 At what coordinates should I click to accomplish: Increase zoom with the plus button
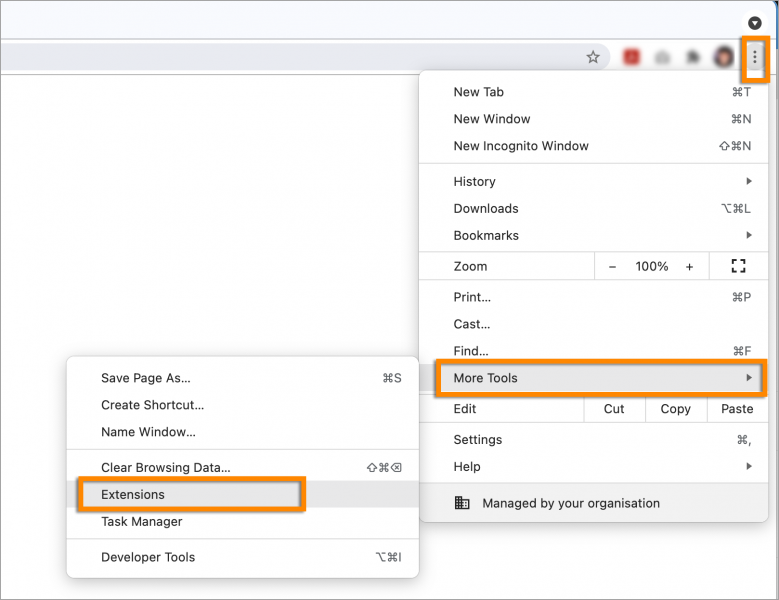pyautogui.click(x=690, y=267)
